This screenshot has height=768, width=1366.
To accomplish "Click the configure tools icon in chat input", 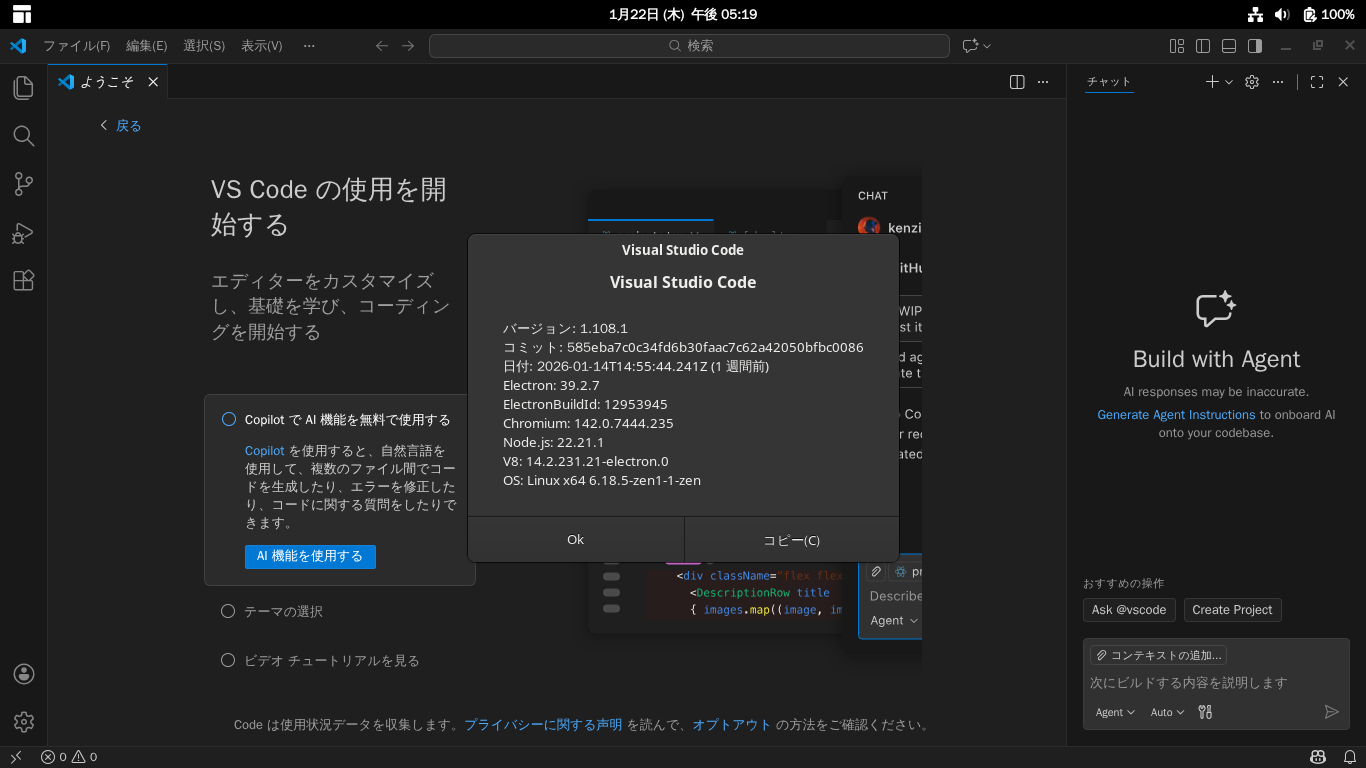I will coord(1205,712).
